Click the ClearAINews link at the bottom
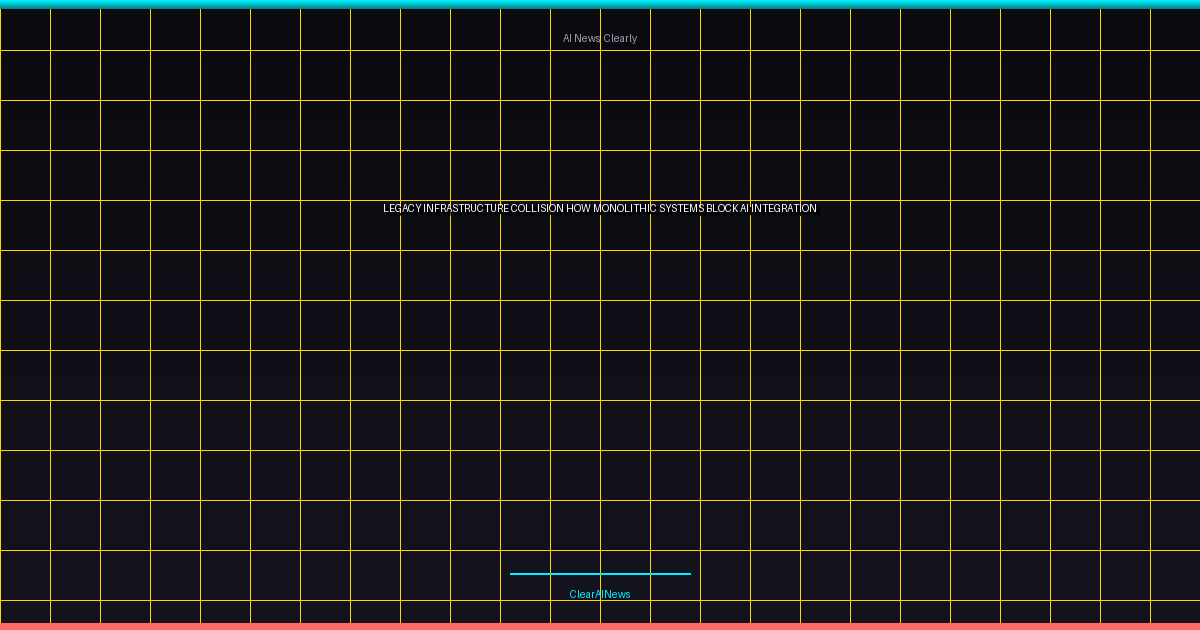This screenshot has width=1200, height=630. click(600, 594)
